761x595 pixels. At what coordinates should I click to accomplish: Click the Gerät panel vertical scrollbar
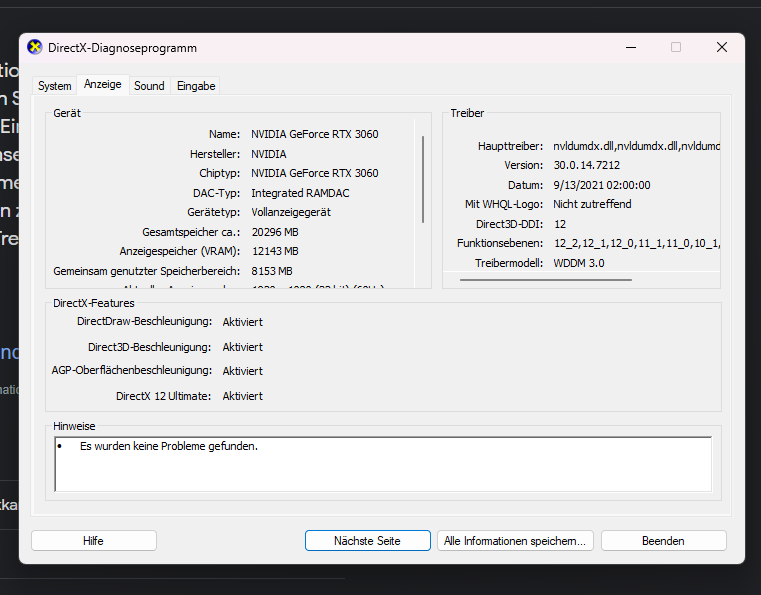coord(423,179)
